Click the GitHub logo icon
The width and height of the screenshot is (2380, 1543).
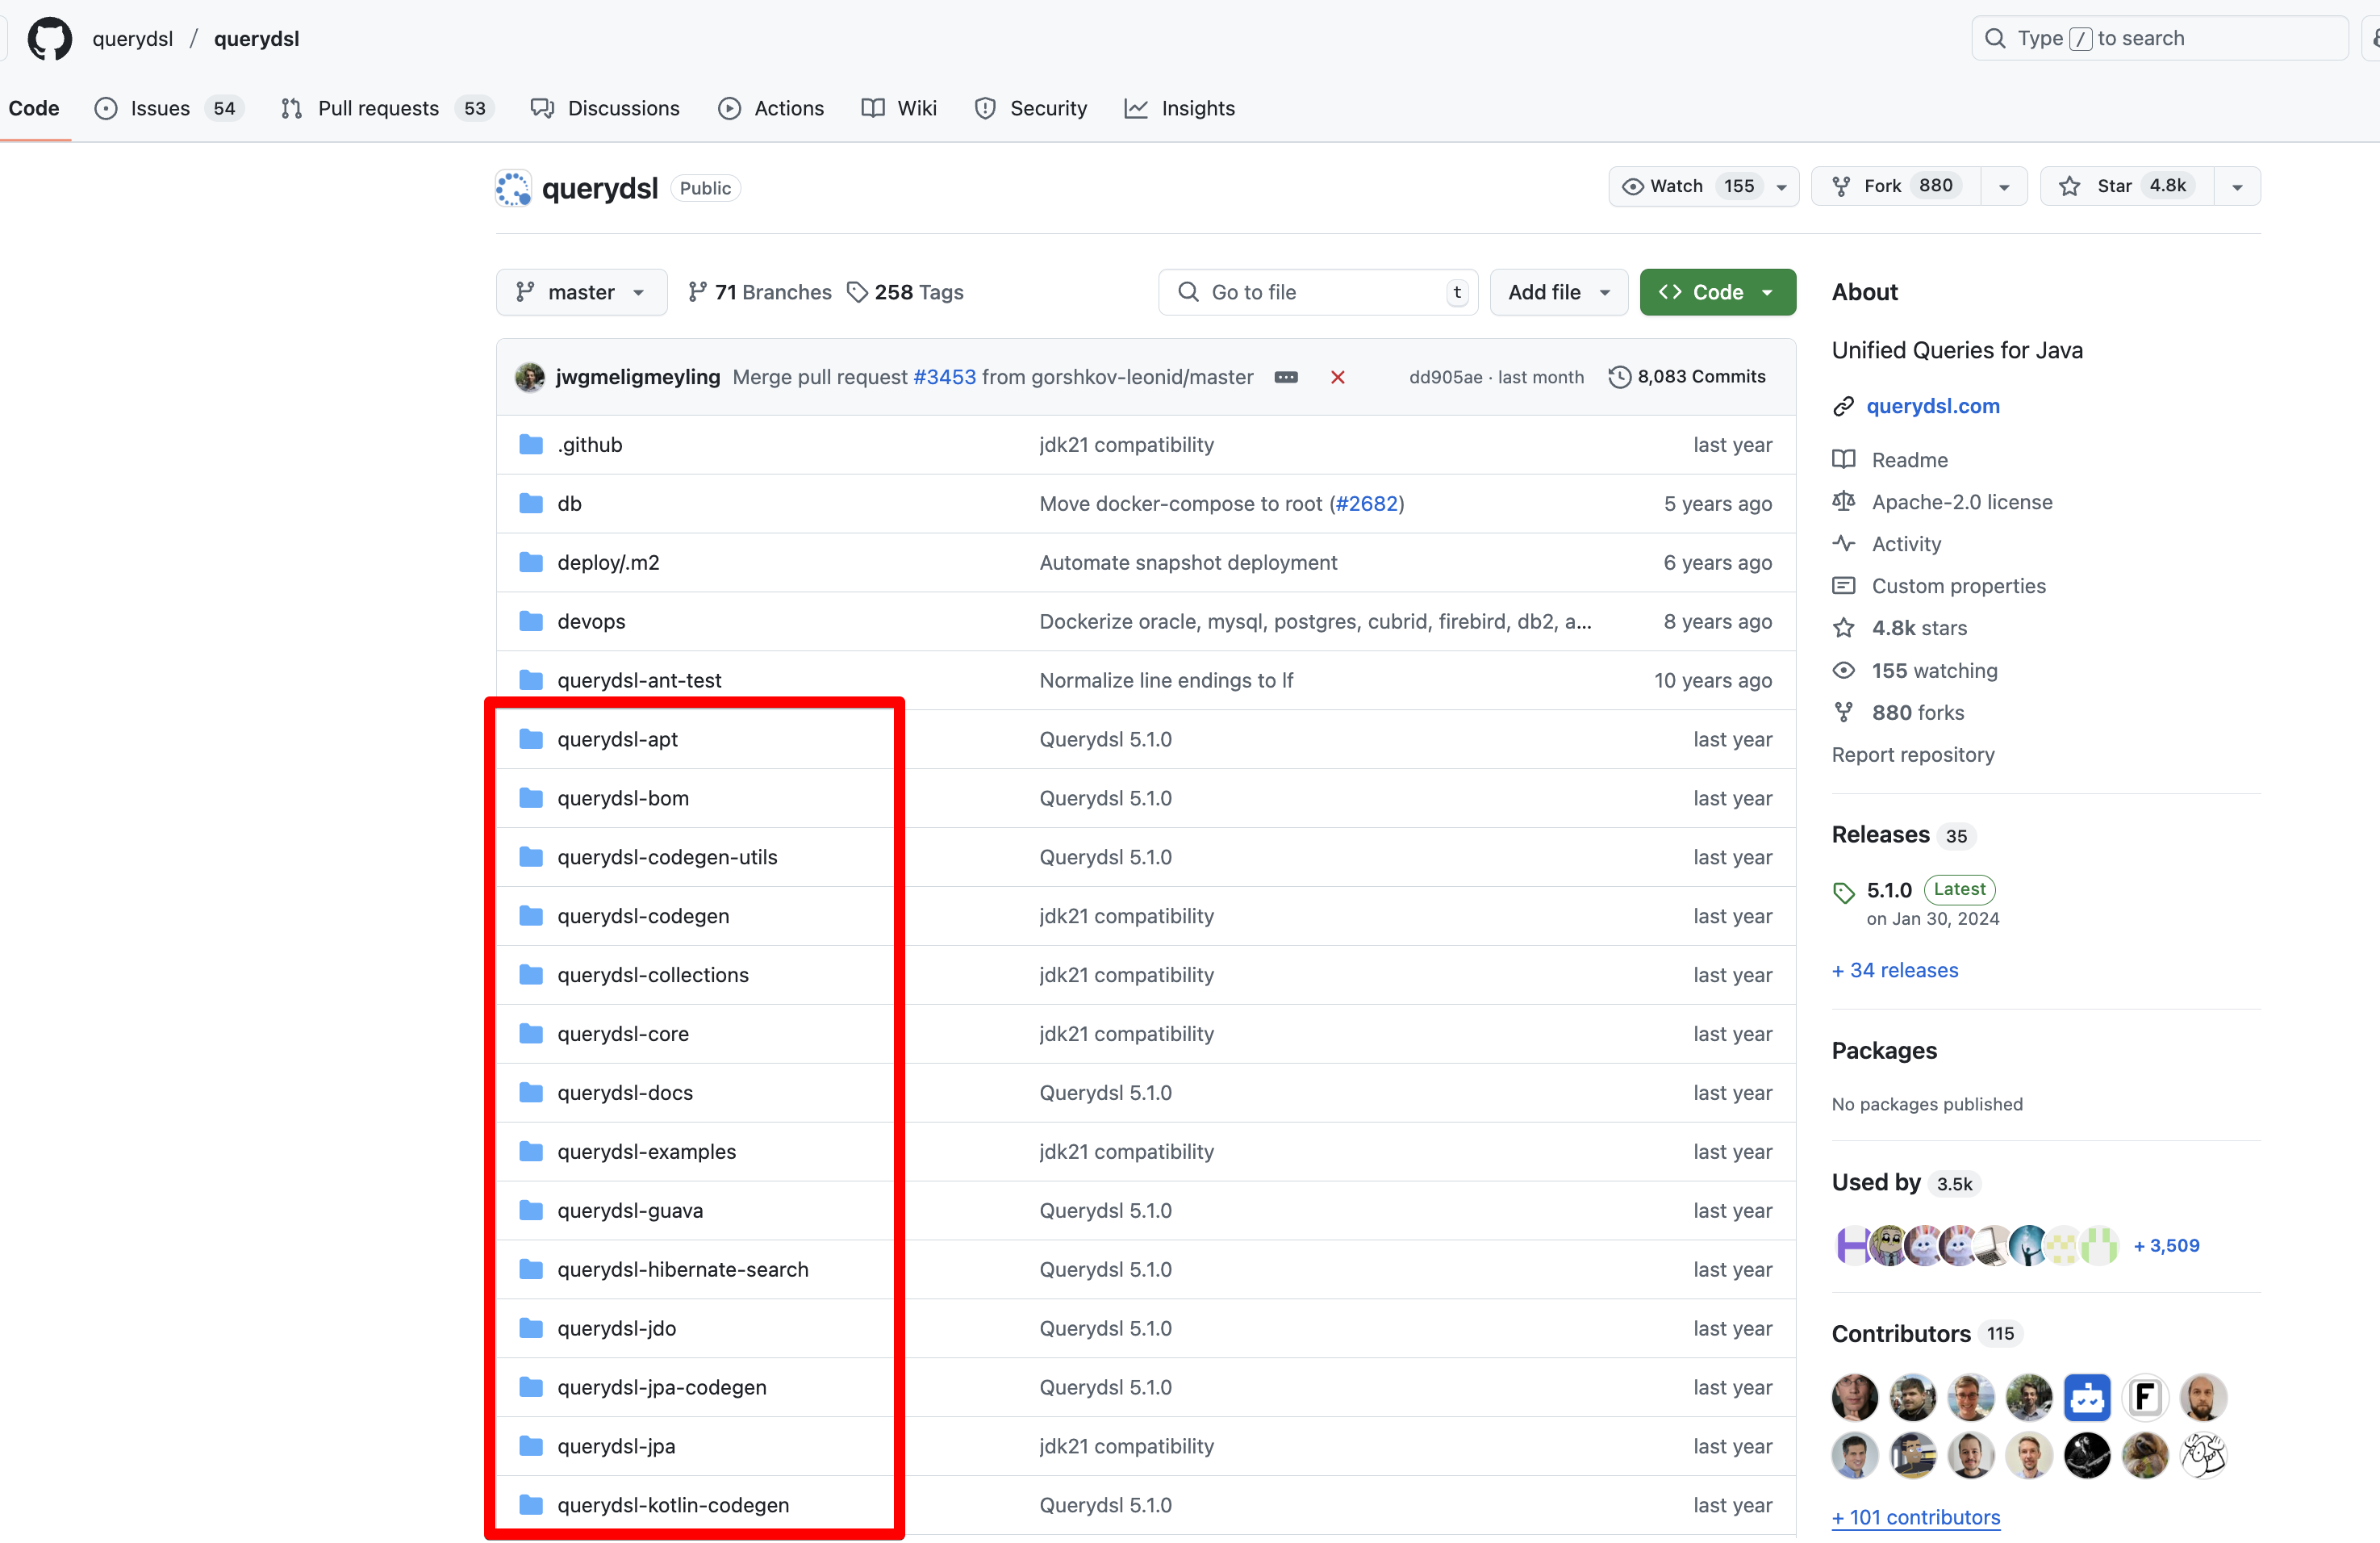[49, 38]
